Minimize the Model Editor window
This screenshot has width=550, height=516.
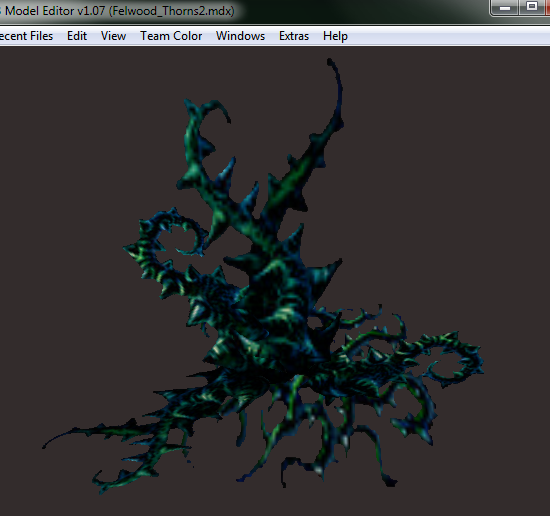tap(505, 7)
